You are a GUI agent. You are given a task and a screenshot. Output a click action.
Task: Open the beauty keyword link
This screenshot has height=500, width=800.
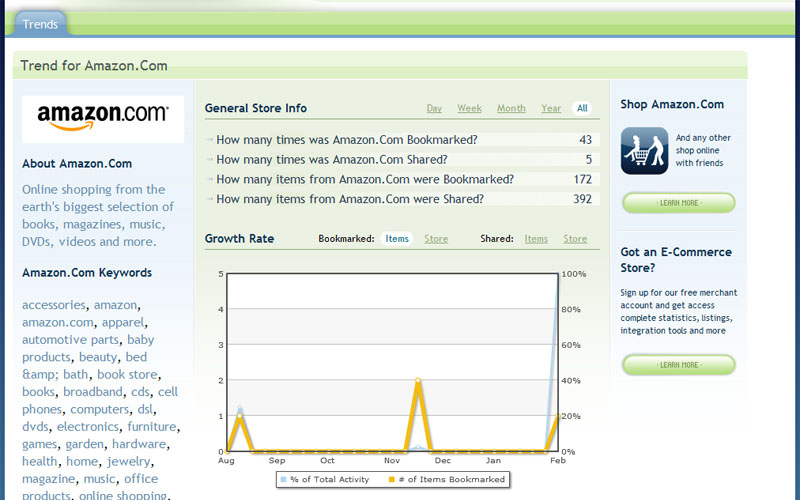98,357
